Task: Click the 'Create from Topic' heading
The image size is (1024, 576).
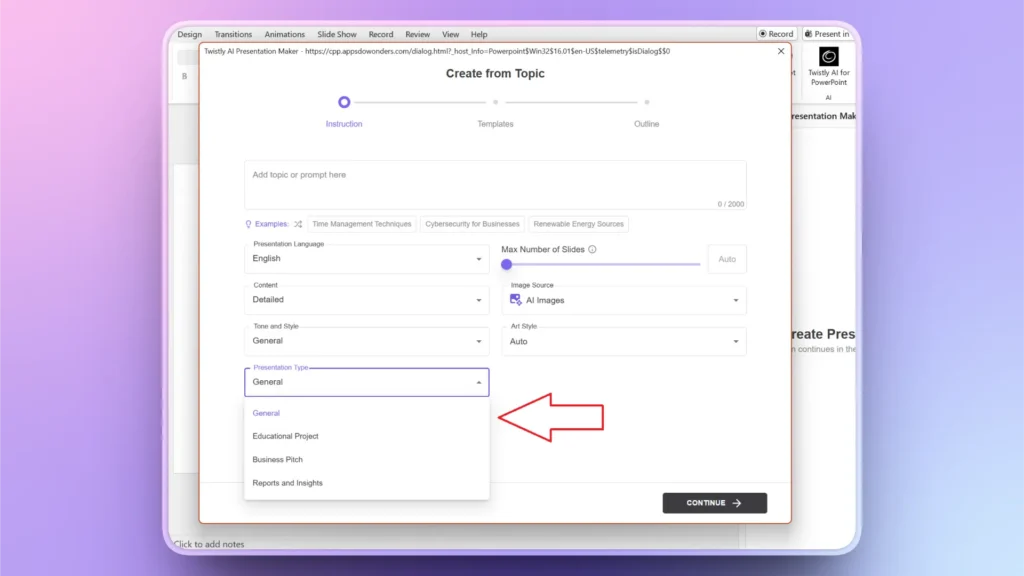Action: [x=495, y=74]
